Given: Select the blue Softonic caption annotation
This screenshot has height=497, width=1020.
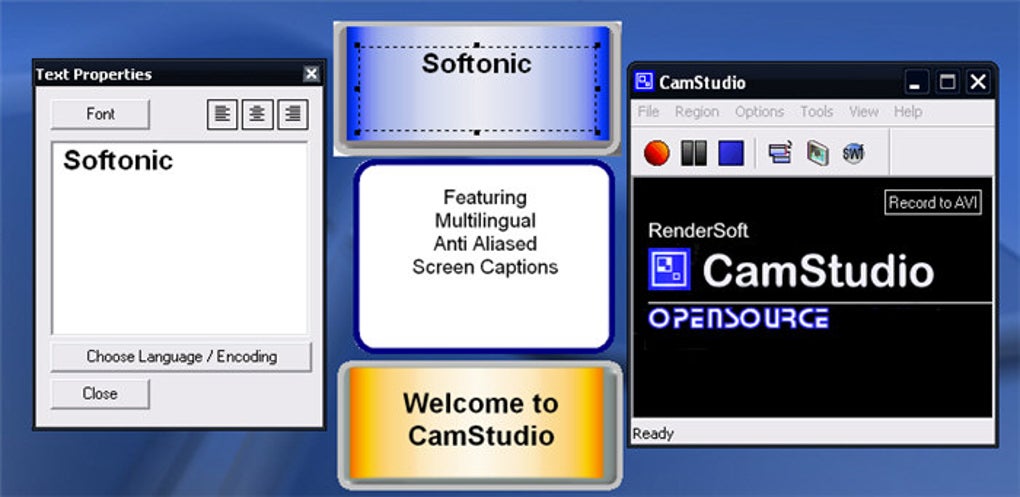Looking at the screenshot, I should click(x=477, y=88).
